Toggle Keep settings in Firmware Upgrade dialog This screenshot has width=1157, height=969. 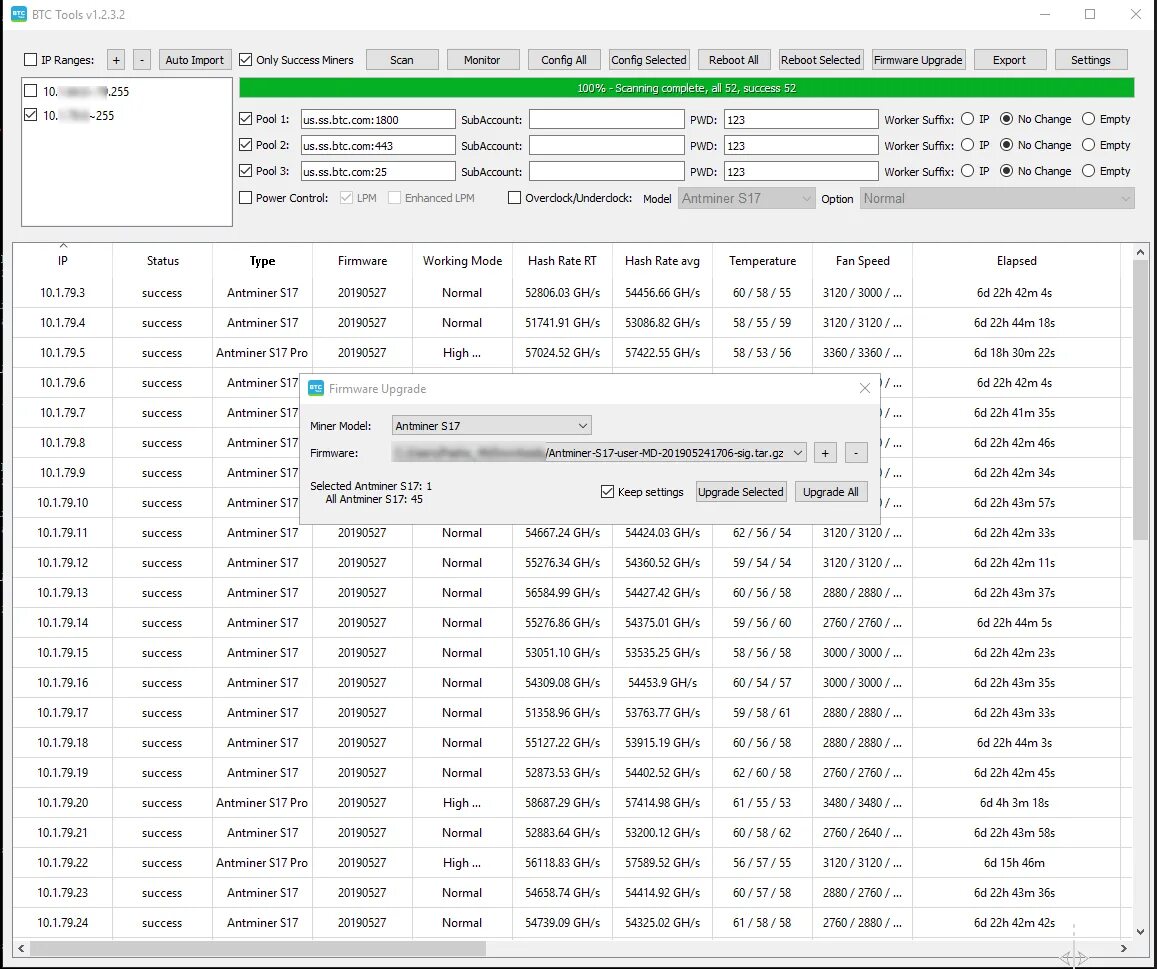point(607,492)
